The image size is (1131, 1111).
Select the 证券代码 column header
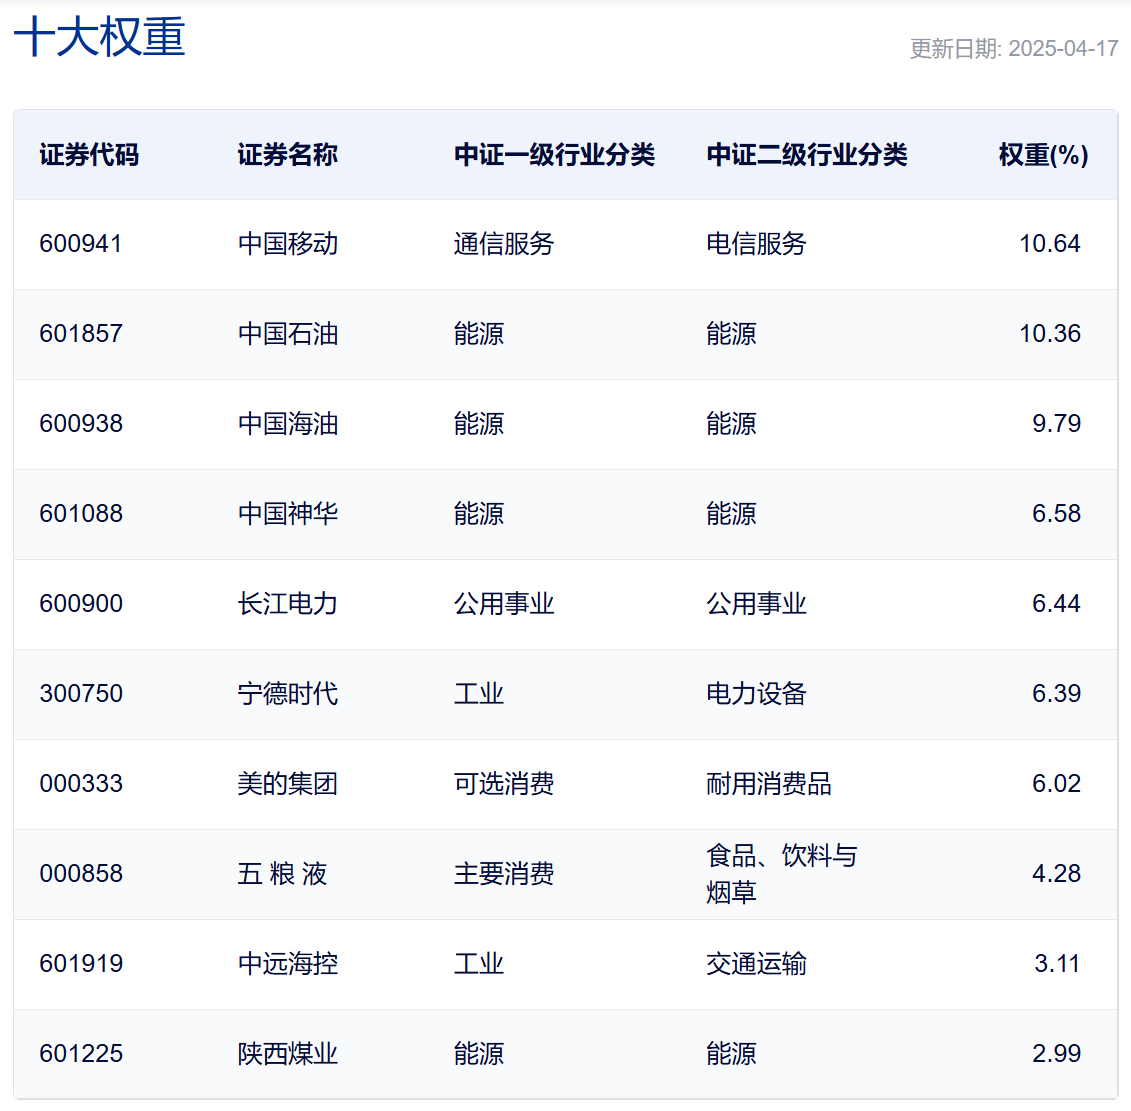[x=89, y=155]
